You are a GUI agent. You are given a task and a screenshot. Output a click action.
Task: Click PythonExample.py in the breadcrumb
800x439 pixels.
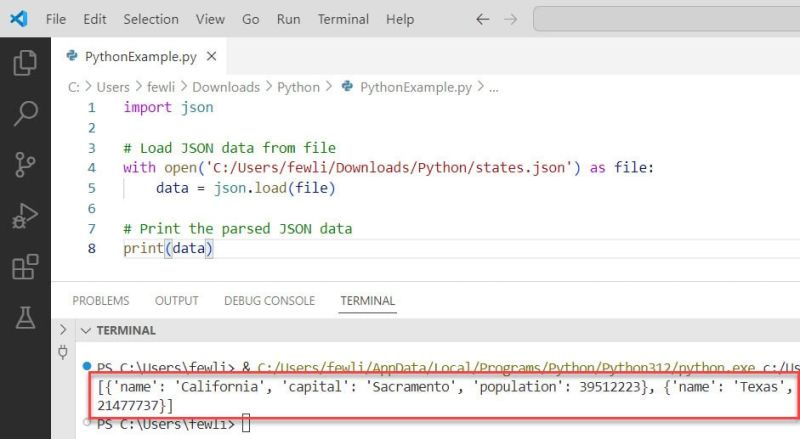tap(415, 87)
